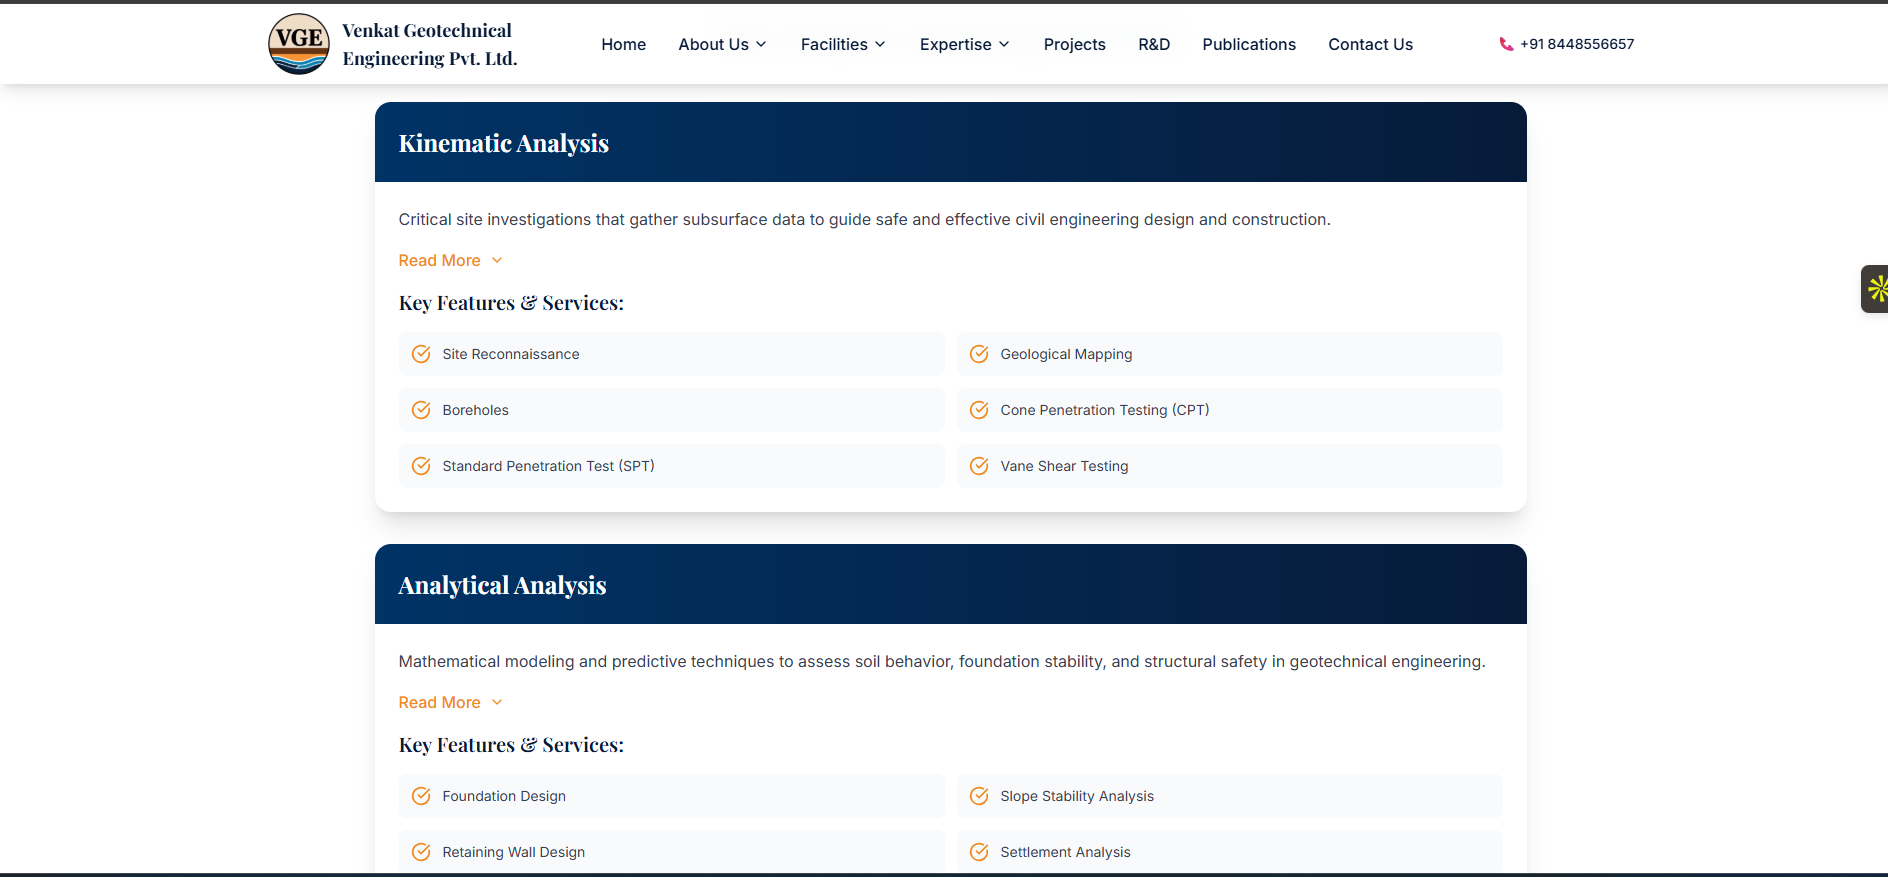Click check icon beside Retaining Wall Design

click(421, 852)
